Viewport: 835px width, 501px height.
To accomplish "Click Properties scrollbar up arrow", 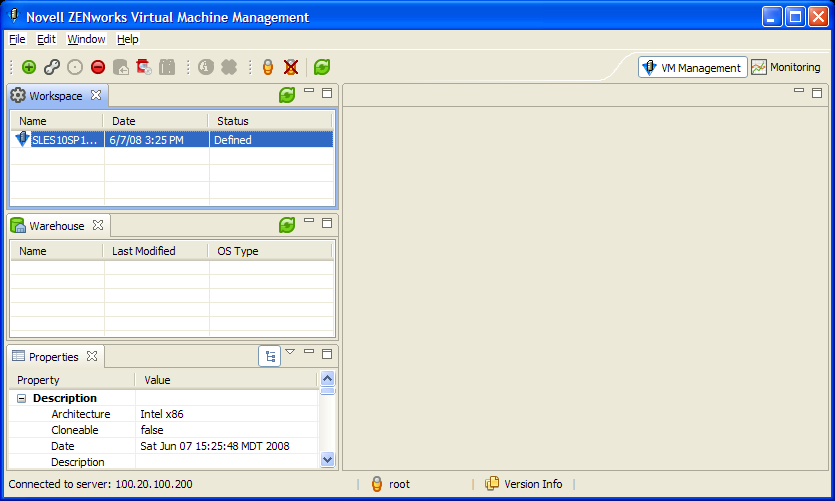I will pos(328,379).
